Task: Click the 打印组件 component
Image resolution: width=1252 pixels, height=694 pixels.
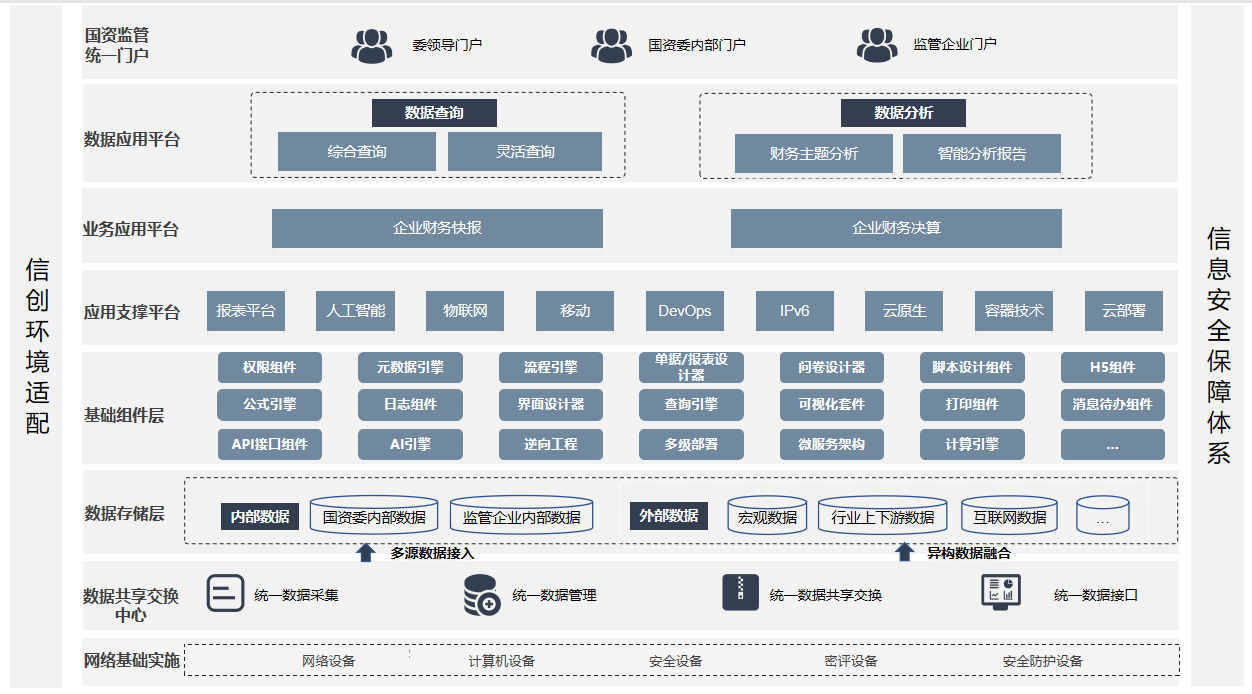Action: coord(972,405)
